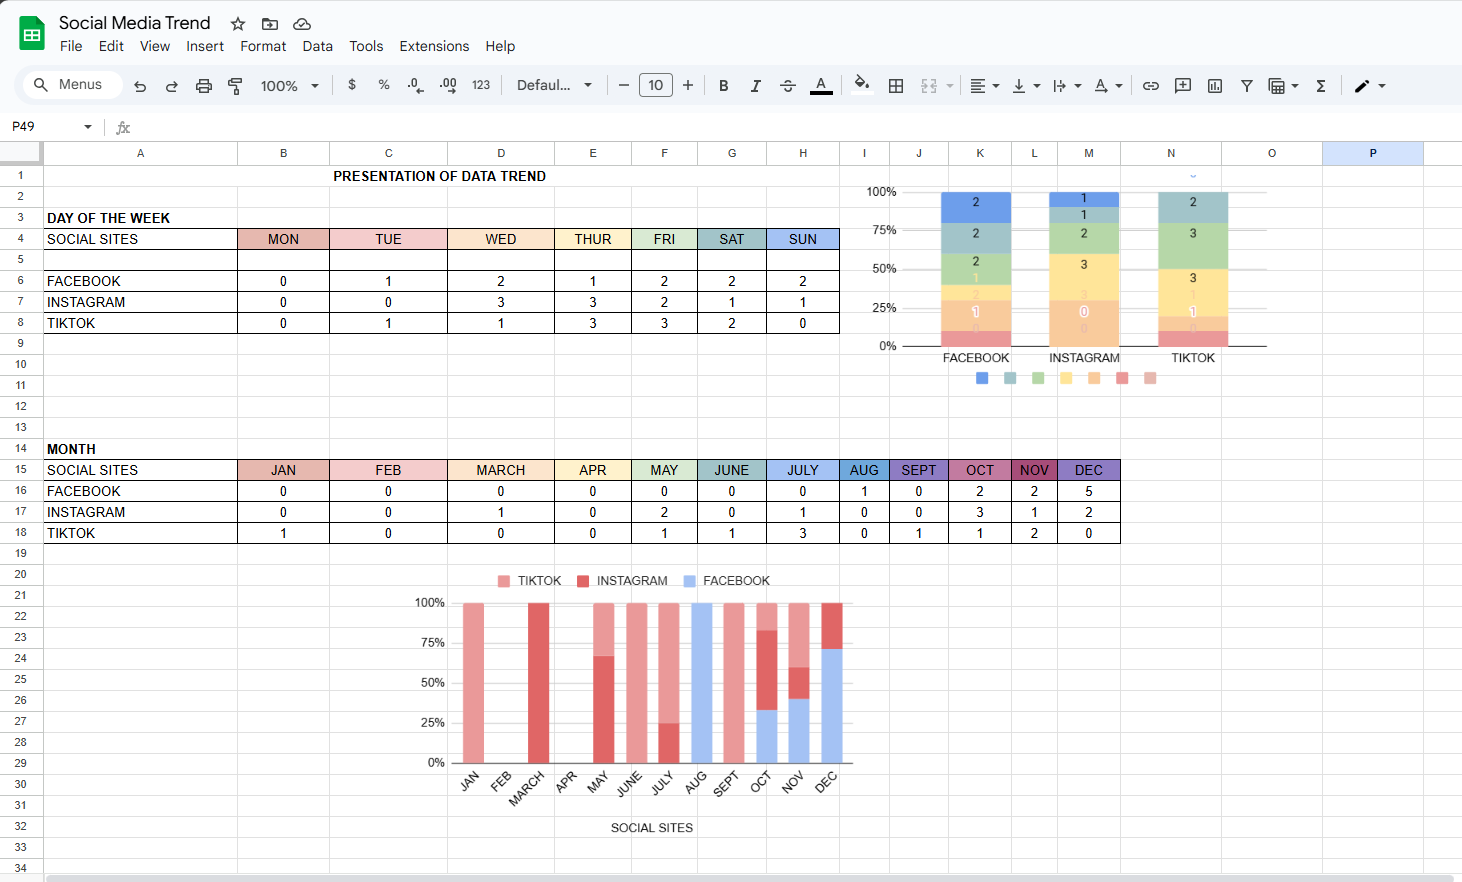Format as currency with dollar icon
This screenshot has width=1462, height=882.
coord(352,85)
